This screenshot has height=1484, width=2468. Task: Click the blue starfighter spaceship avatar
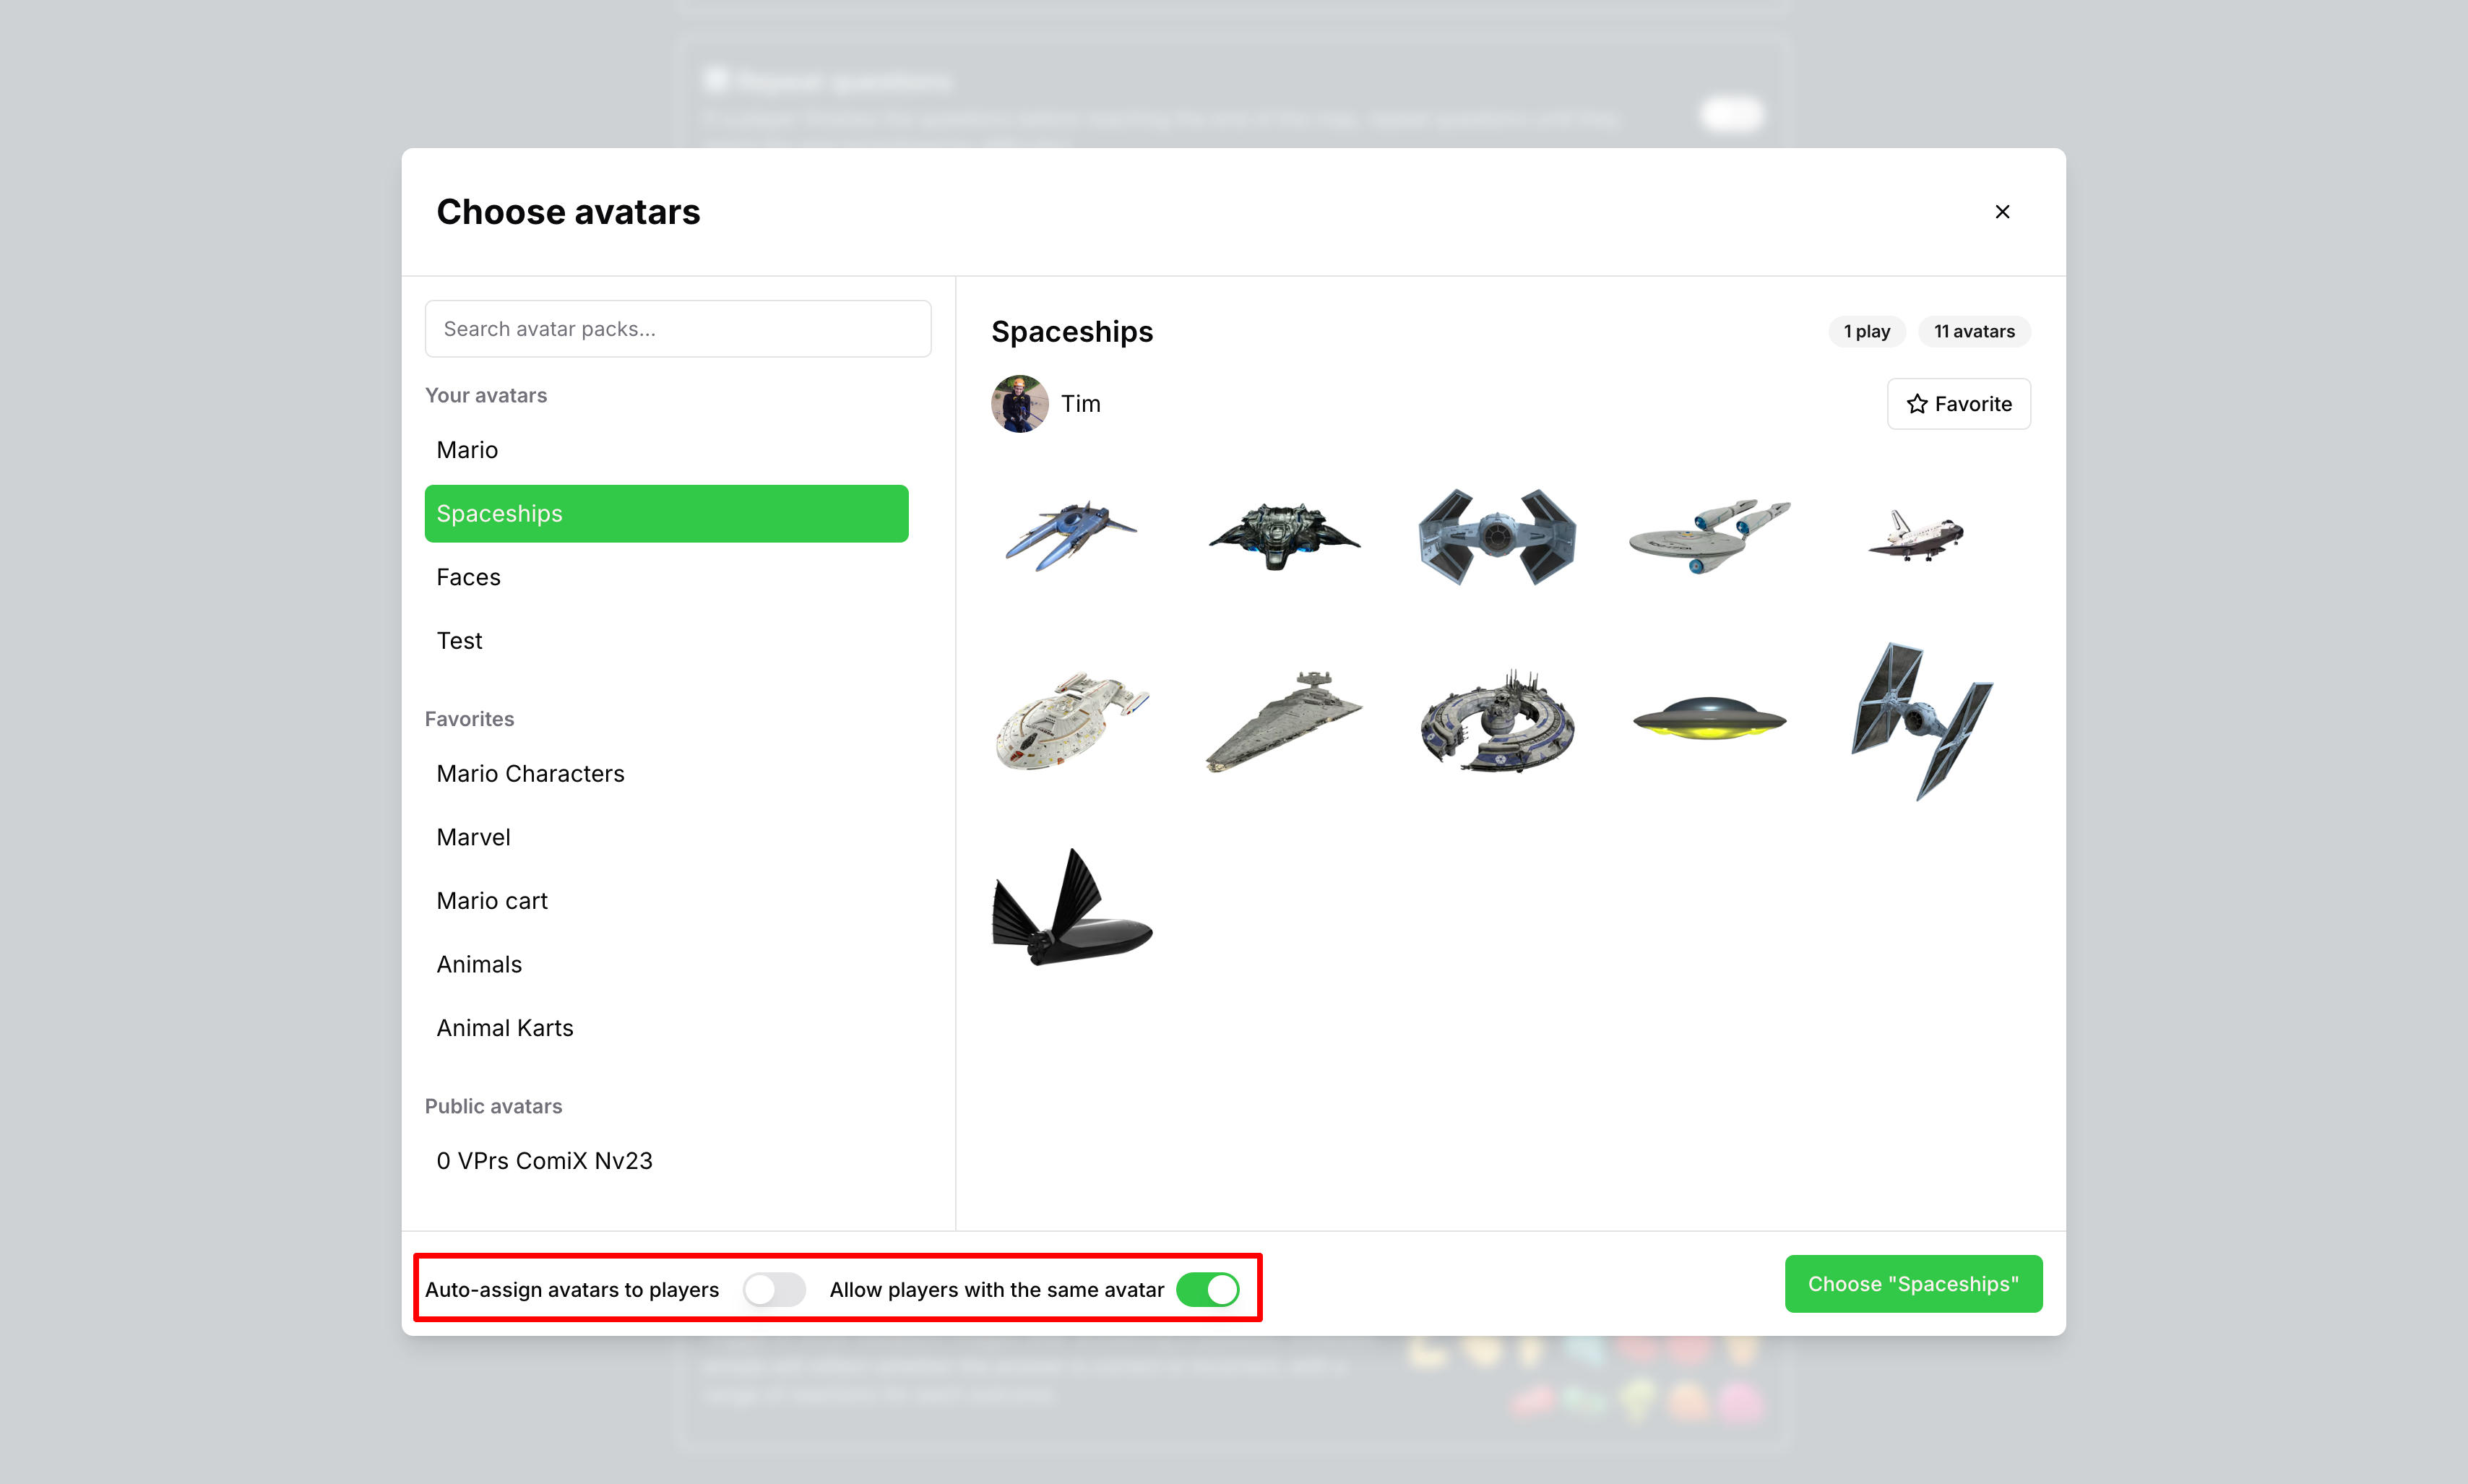point(1071,535)
